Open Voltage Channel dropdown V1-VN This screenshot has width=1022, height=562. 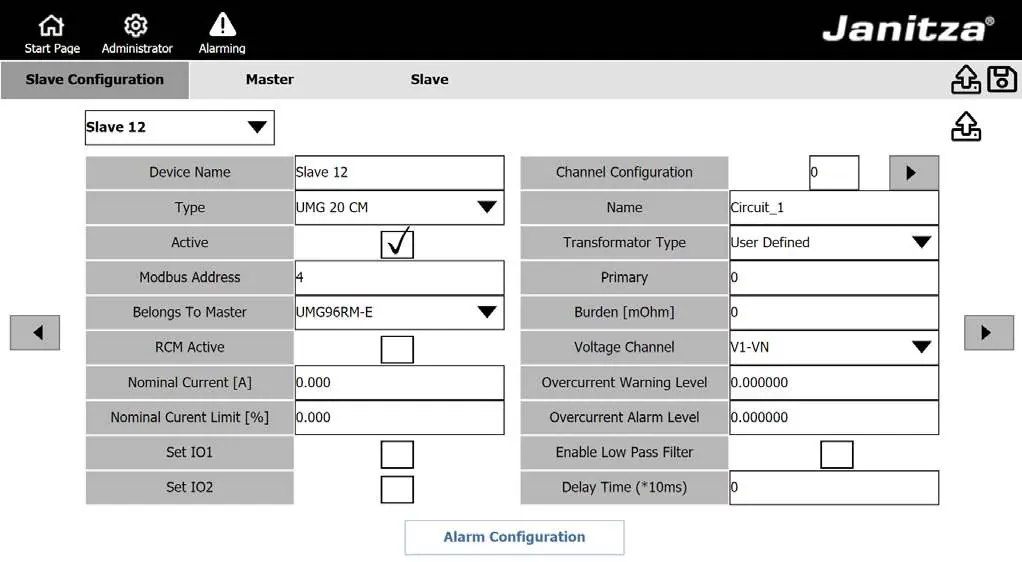click(x=834, y=348)
